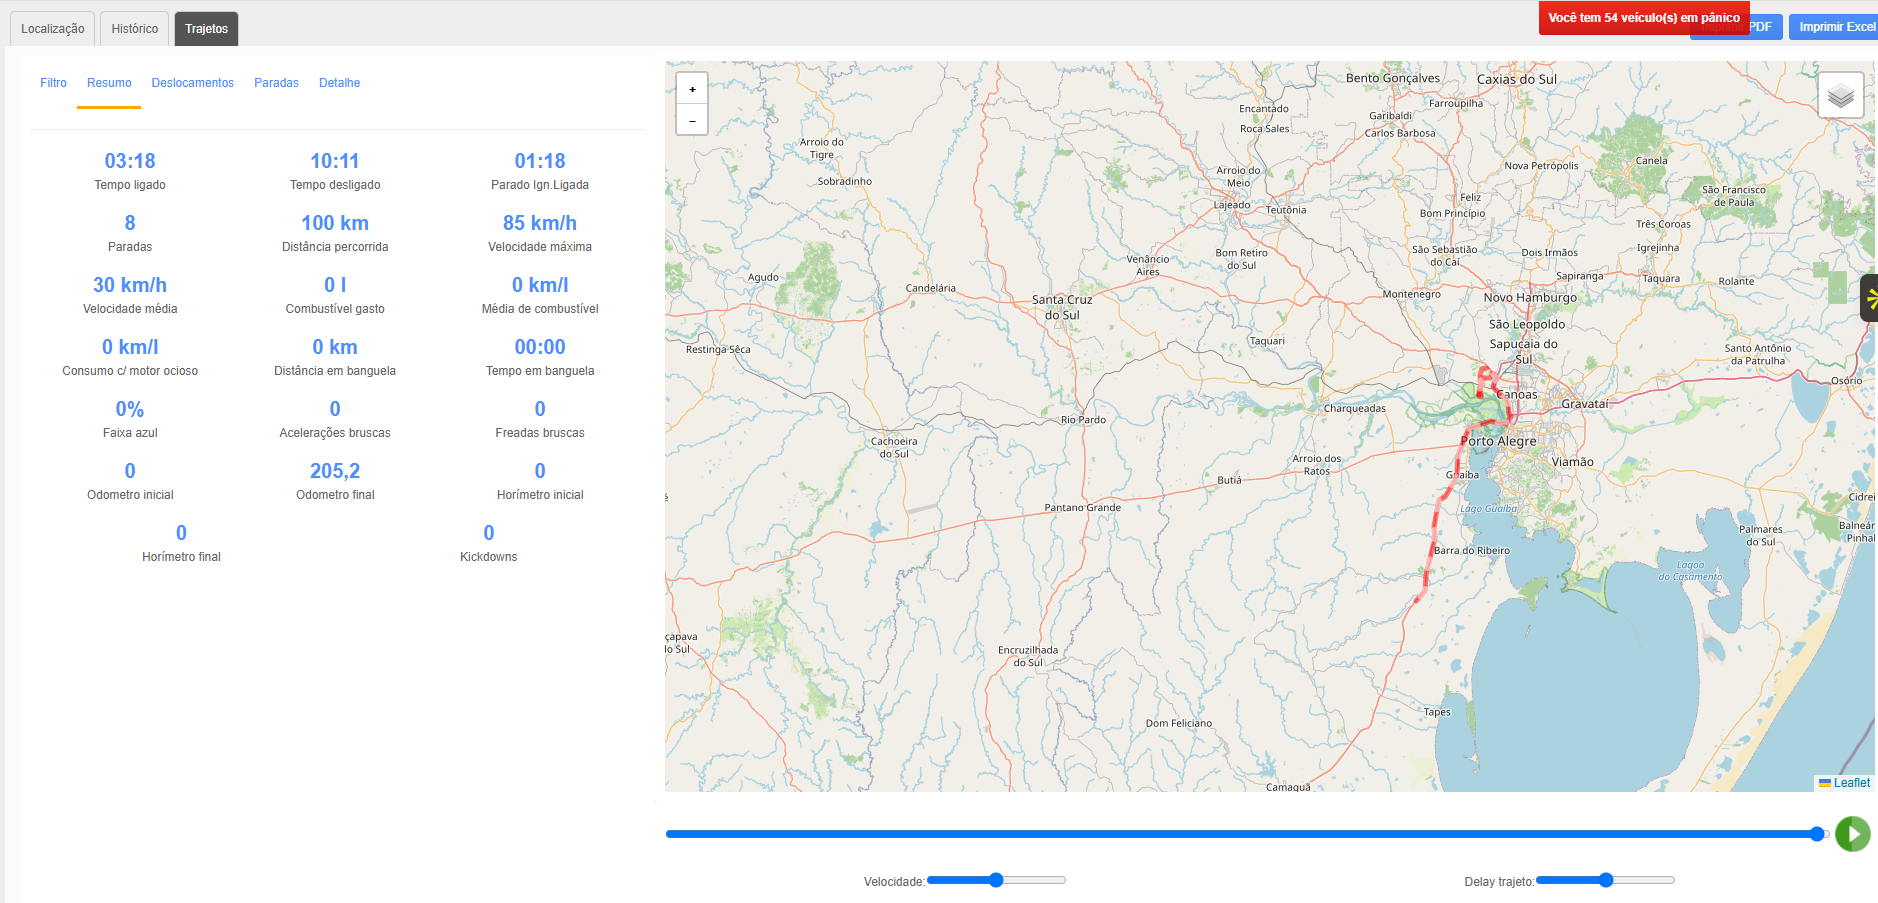
Task: Switch to the Localização tab
Action: (x=53, y=29)
